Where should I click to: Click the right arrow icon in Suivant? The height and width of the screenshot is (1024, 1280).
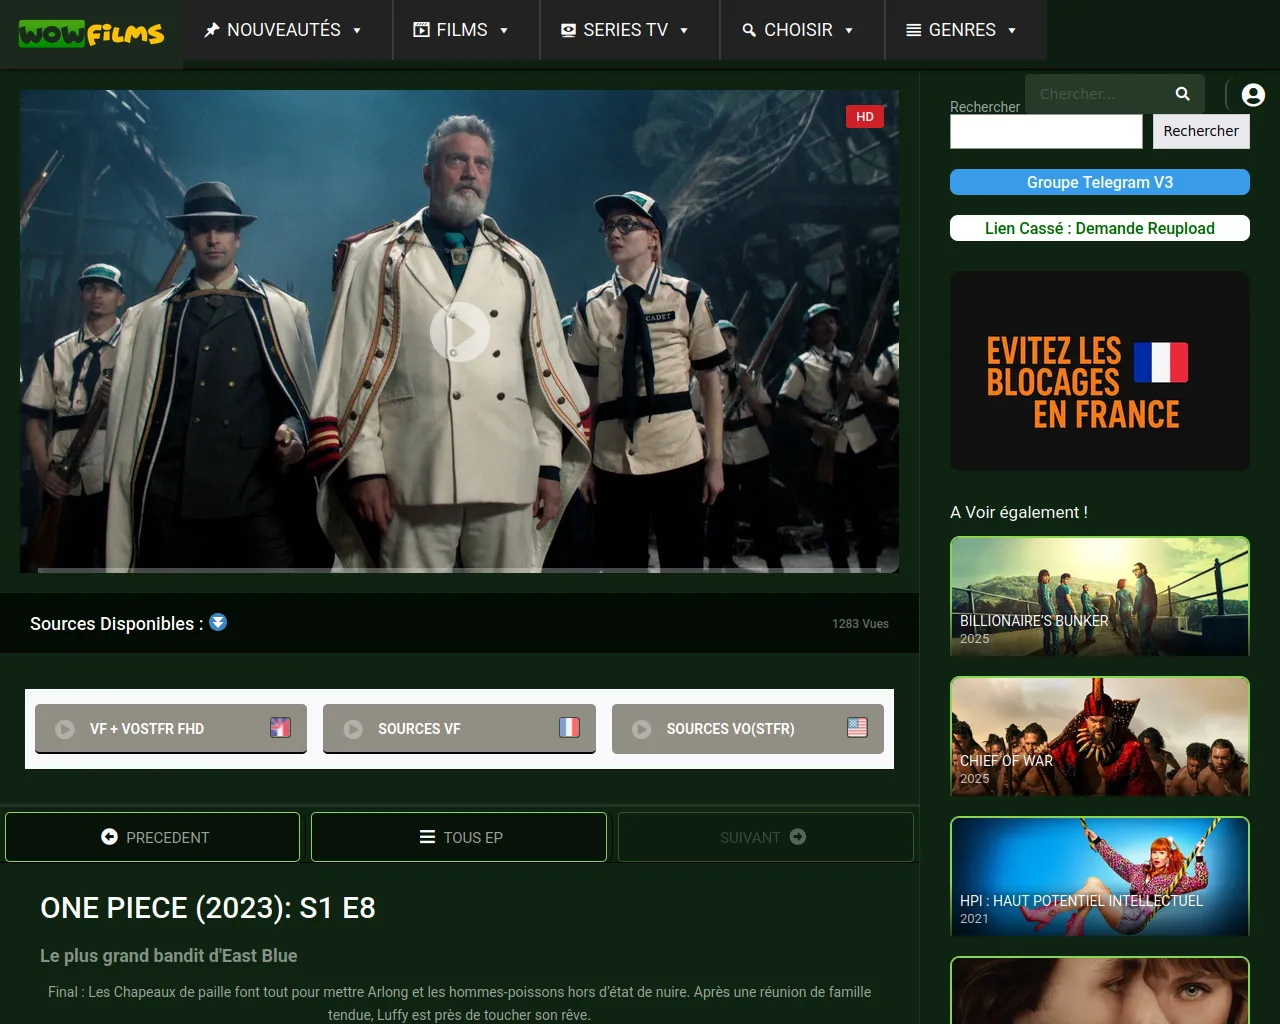[x=798, y=837]
